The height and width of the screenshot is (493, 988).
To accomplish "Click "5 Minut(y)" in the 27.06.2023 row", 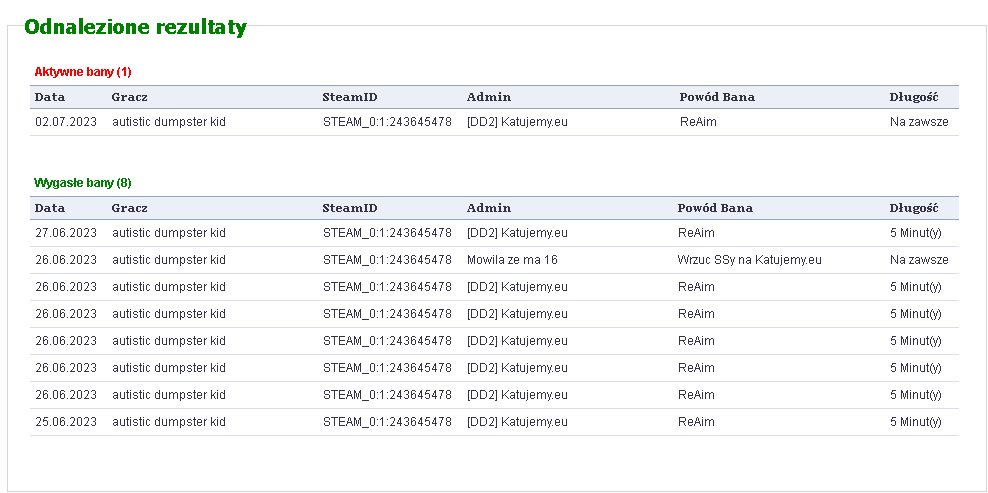I will point(916,233).
